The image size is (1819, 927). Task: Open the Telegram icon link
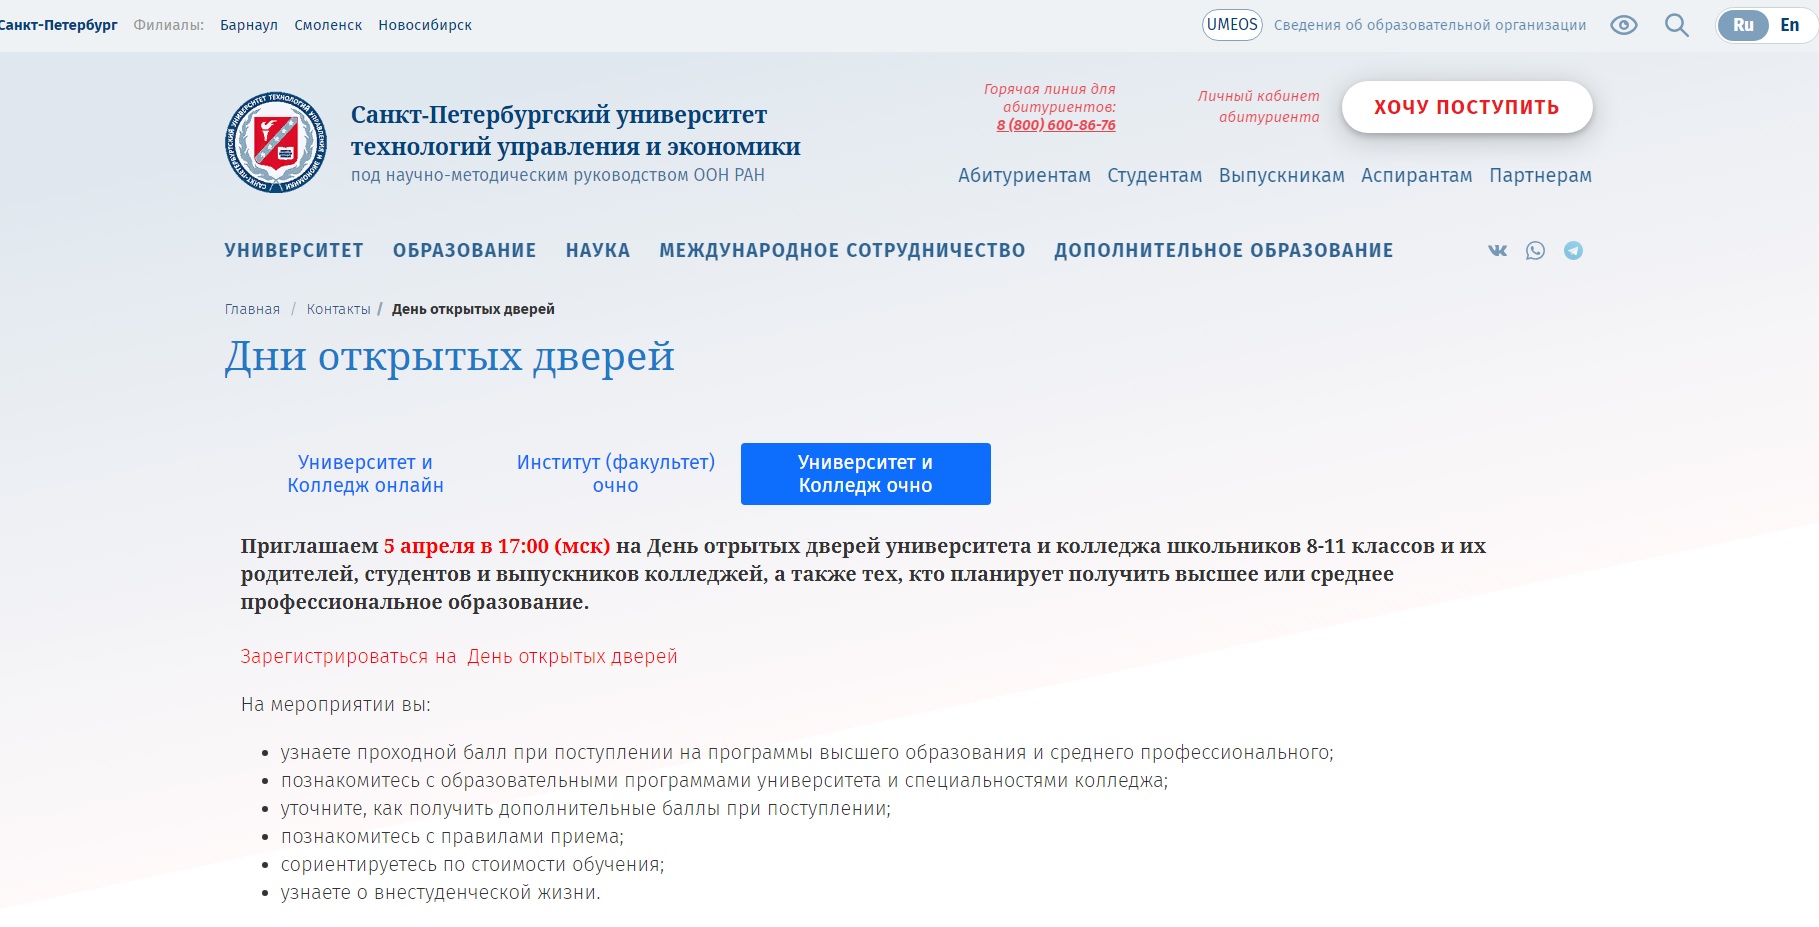(1573, 251)
